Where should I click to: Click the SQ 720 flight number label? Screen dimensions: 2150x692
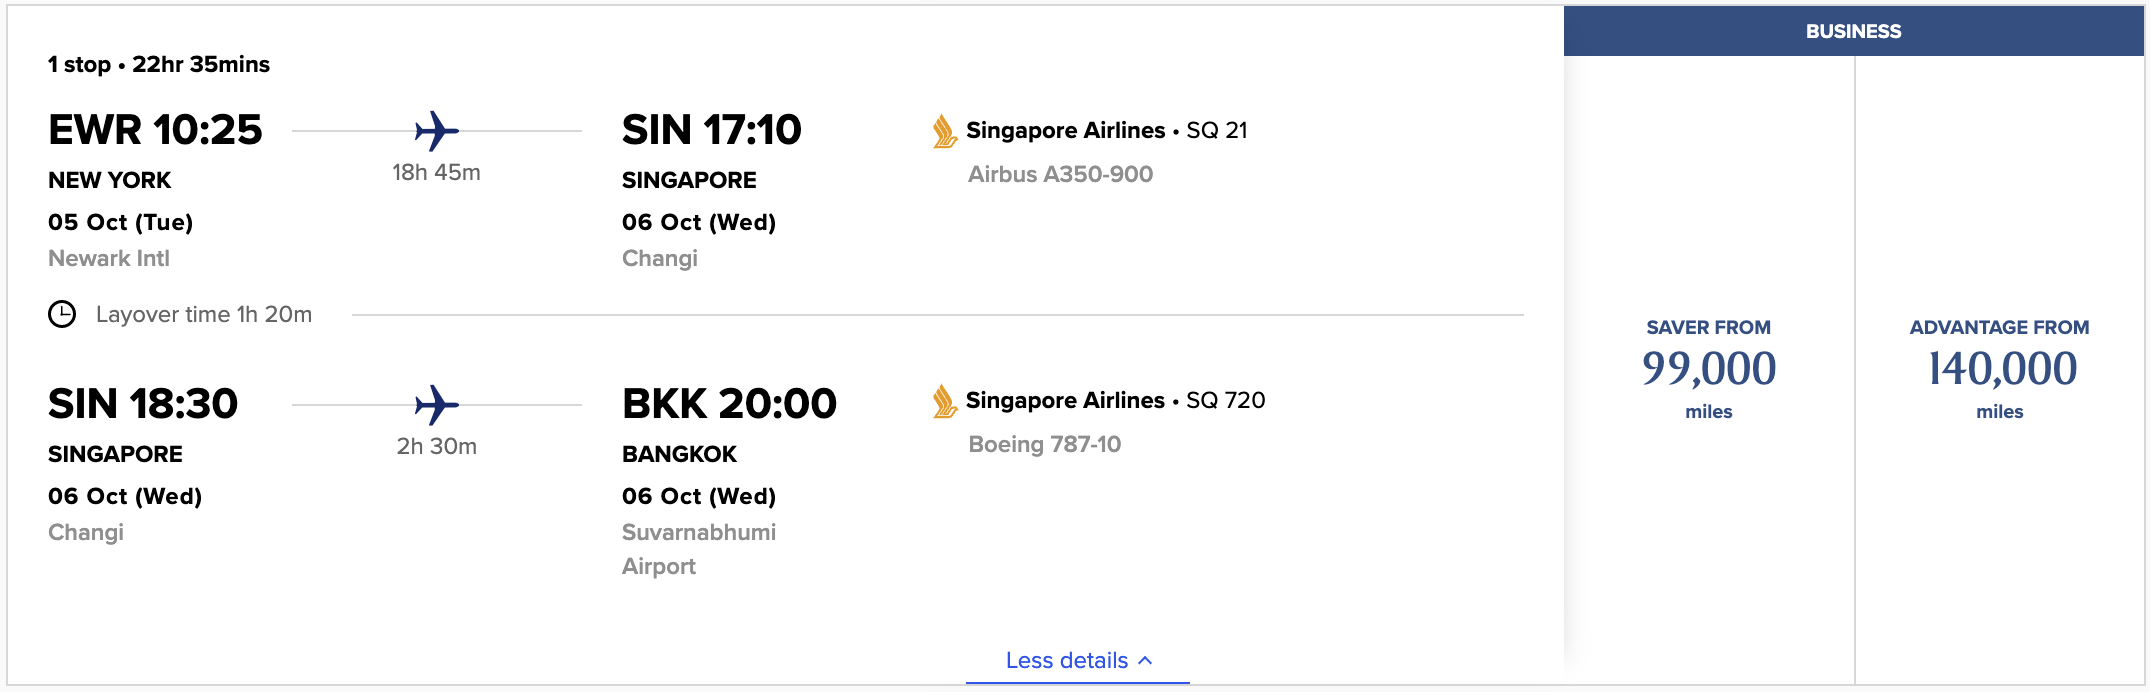[x=1226, y=400]
